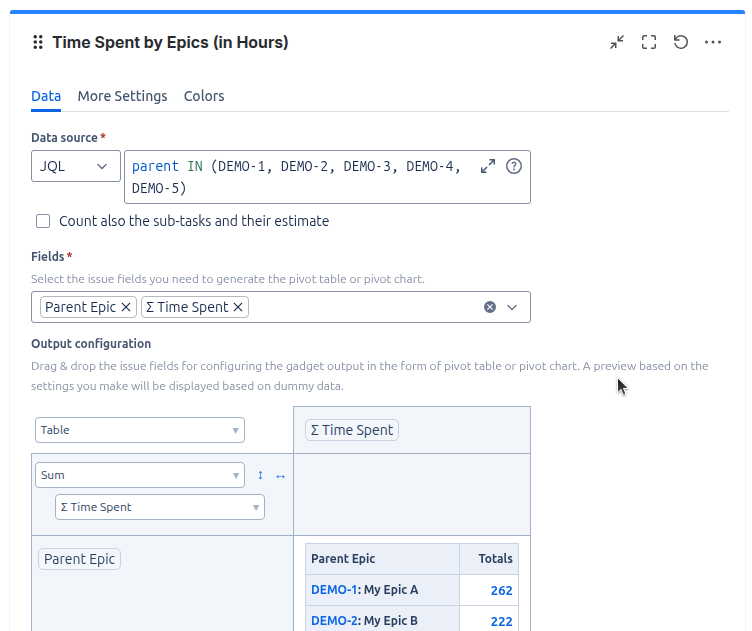Expand the JQL editor with arrows icon
This screenshot has width=752, height=631.
[x=488, y=166]
